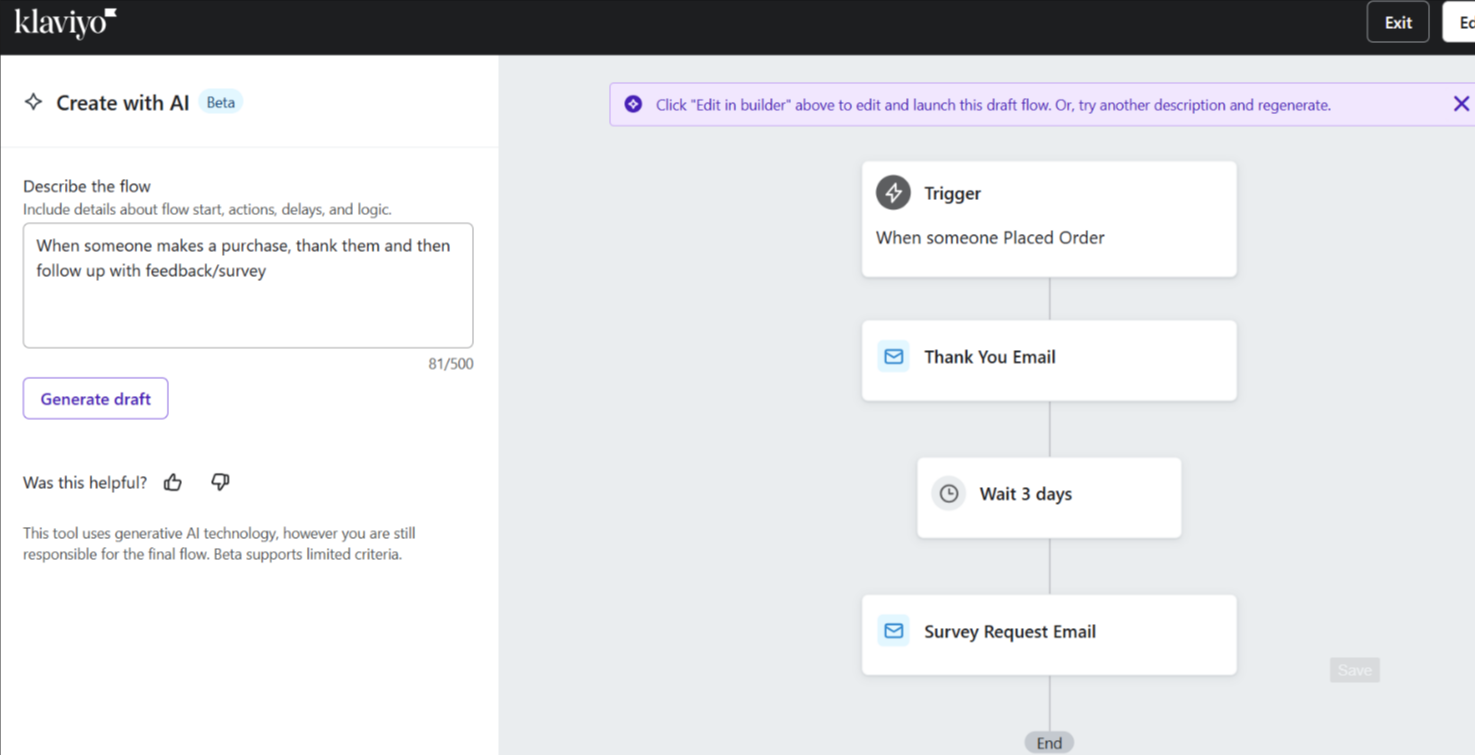The height and width of the screenshot is (755, 1475).
Task: Click the Save button on the canvas
Action: tap(1354, 669)
